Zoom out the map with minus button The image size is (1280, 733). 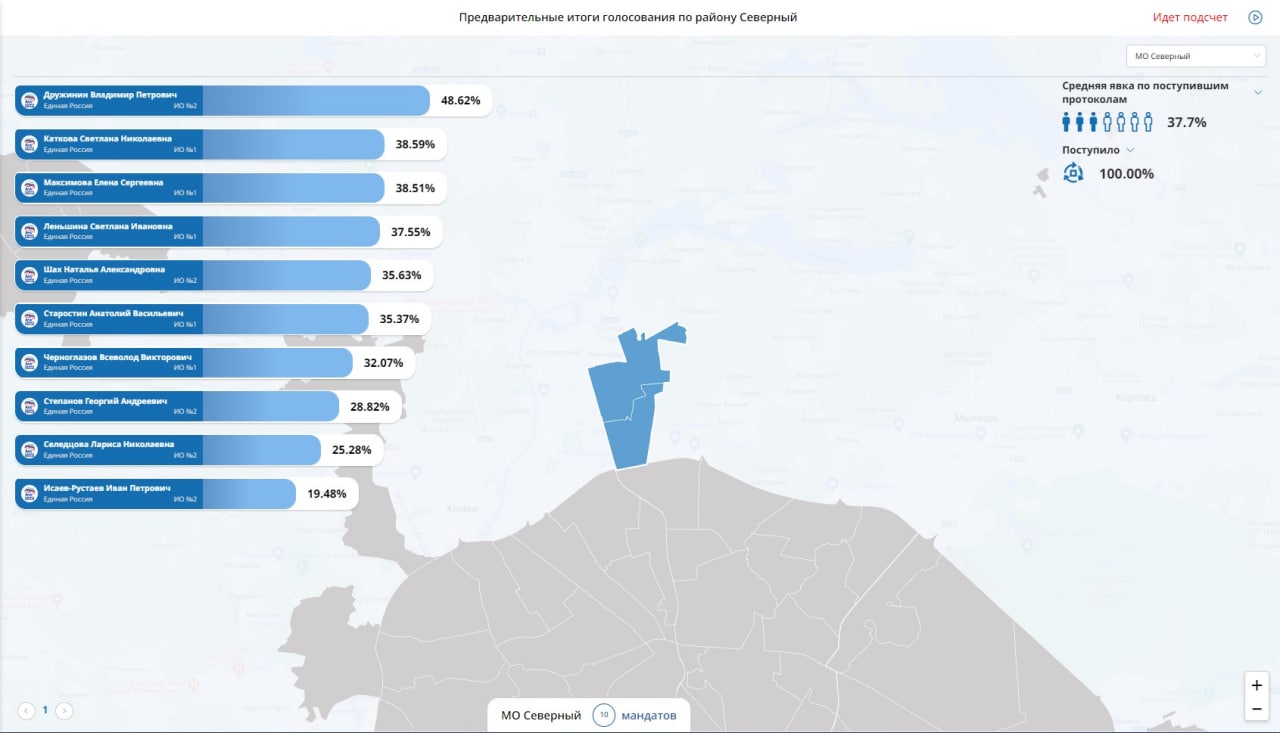coord(1257,709)
